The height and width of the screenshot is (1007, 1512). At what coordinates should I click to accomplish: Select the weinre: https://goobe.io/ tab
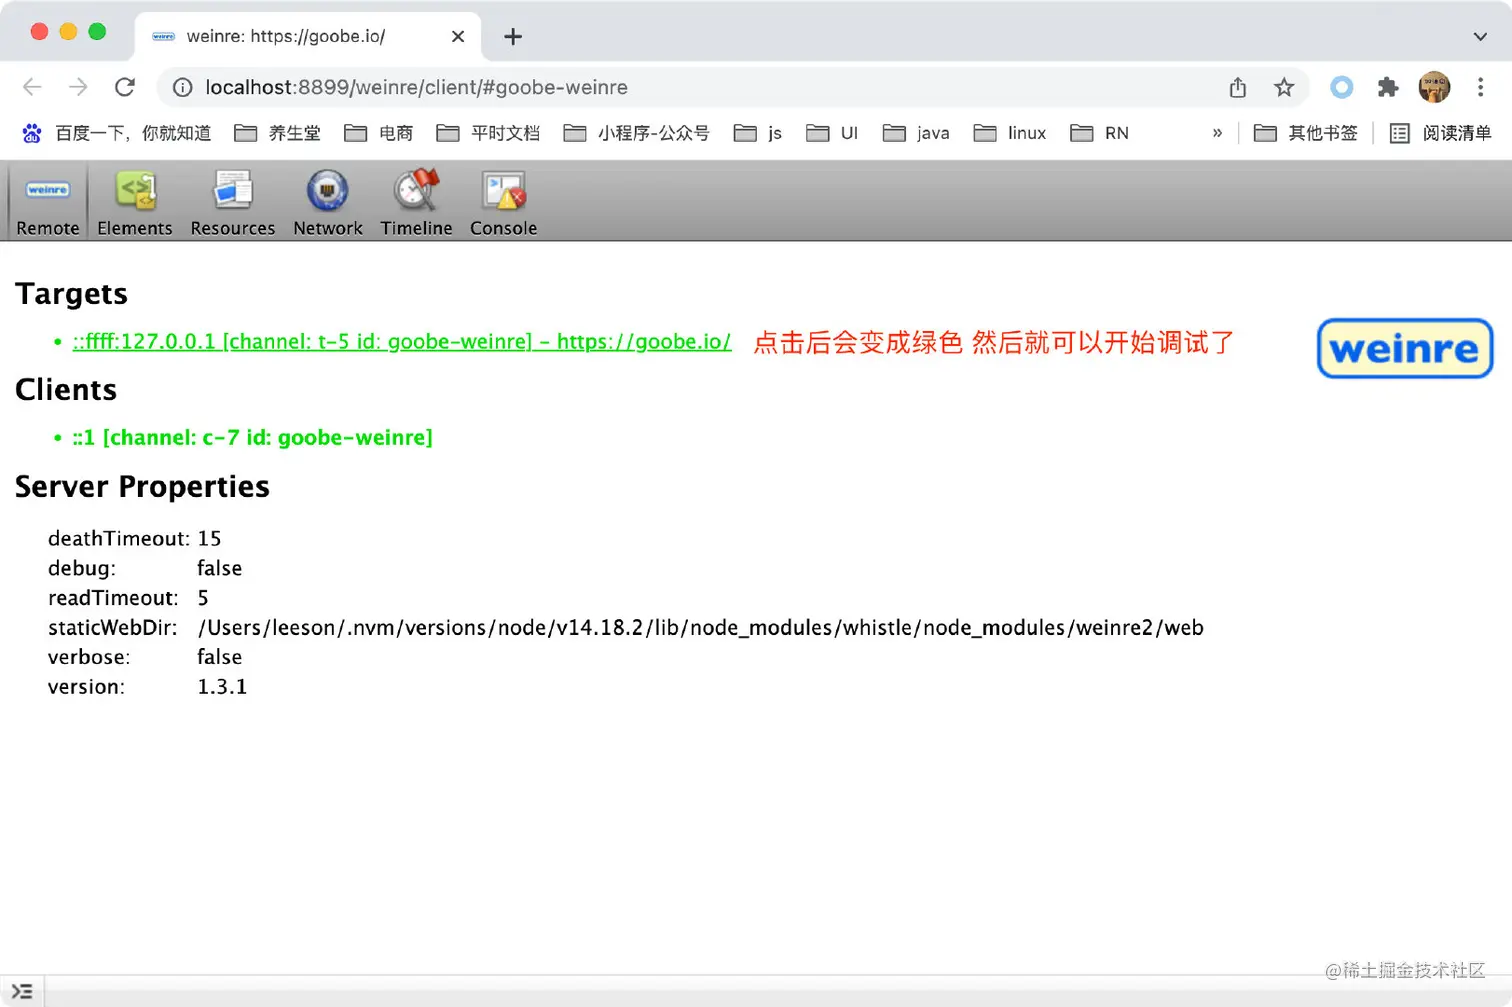pos(308,37)
